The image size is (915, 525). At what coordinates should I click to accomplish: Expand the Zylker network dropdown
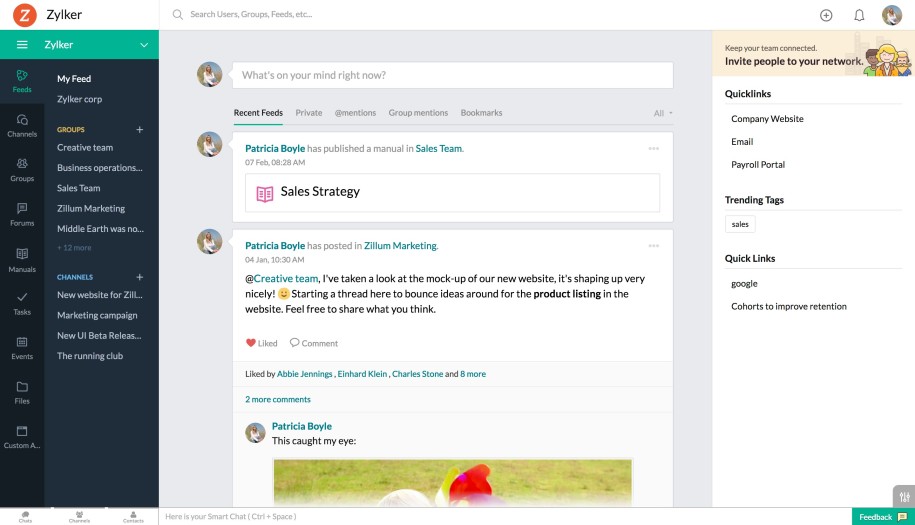144,45
